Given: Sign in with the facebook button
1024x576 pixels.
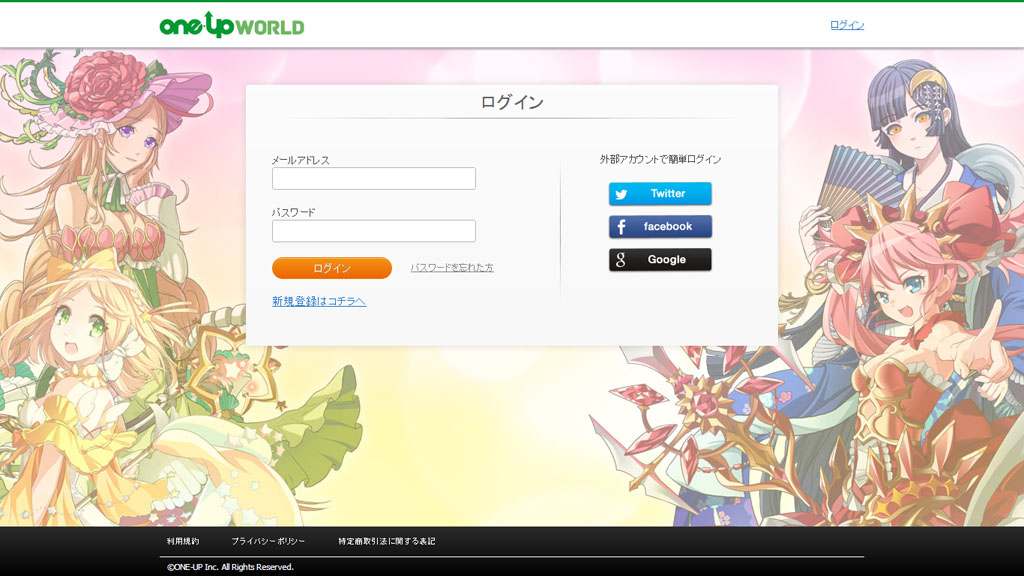Looking at the screenshot, I should pyautogui.click(x=660, y=227).
